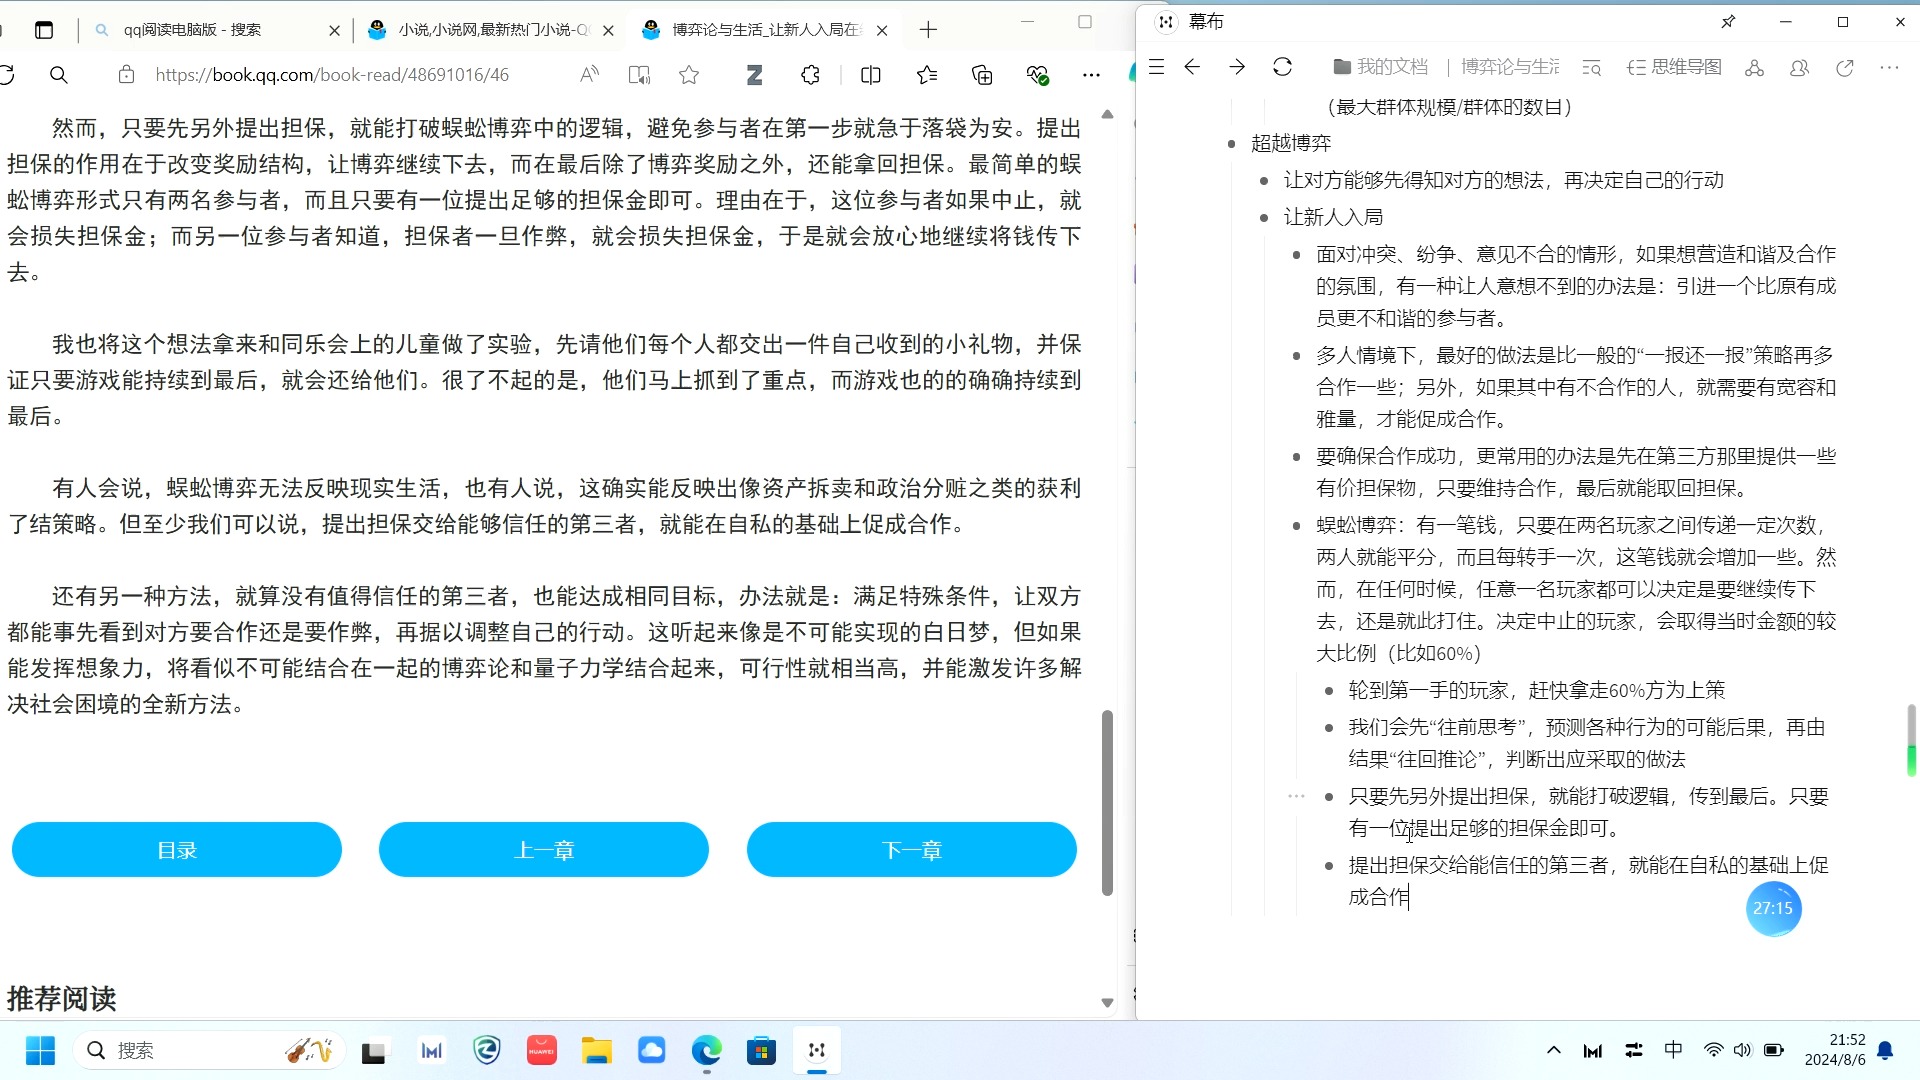Open notification bell in system tray
Viewport: 1920px width, 1080px height.
tap(1885, 1050)
